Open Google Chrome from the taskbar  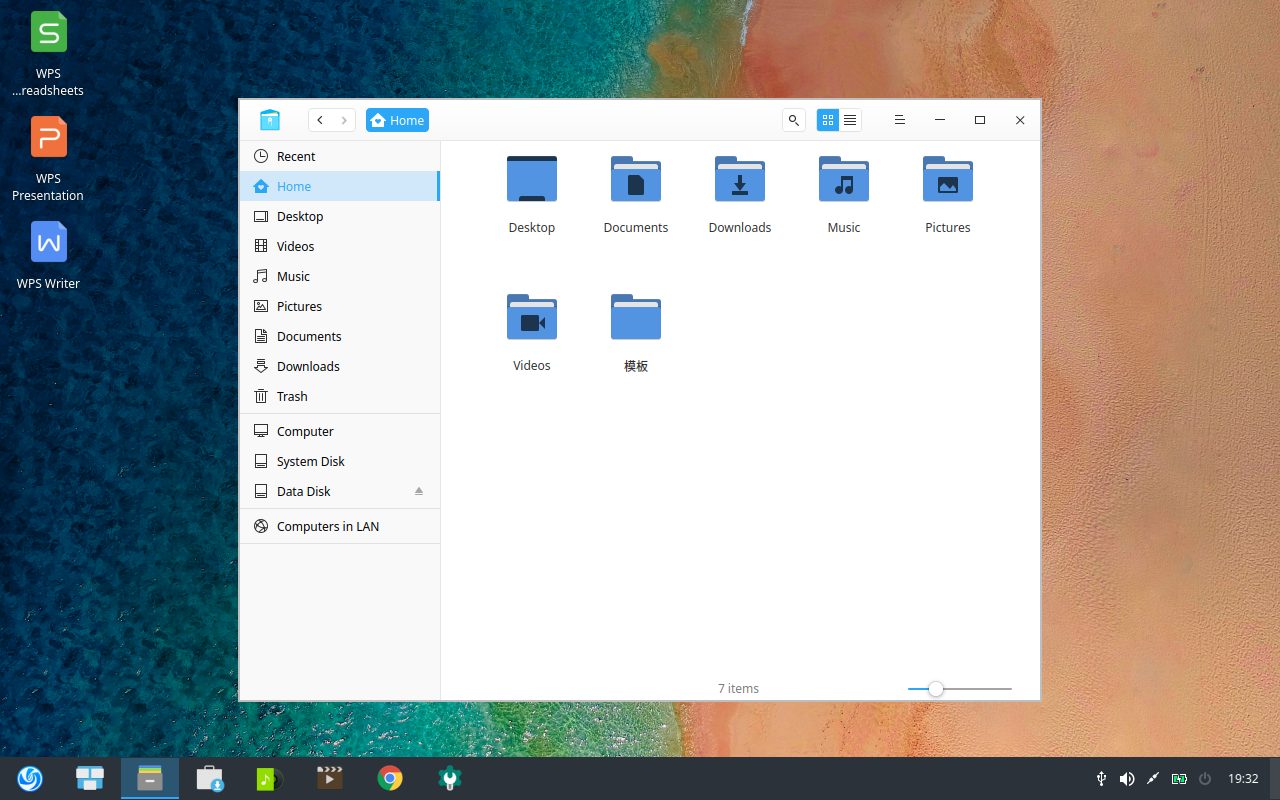pos(389,777)
